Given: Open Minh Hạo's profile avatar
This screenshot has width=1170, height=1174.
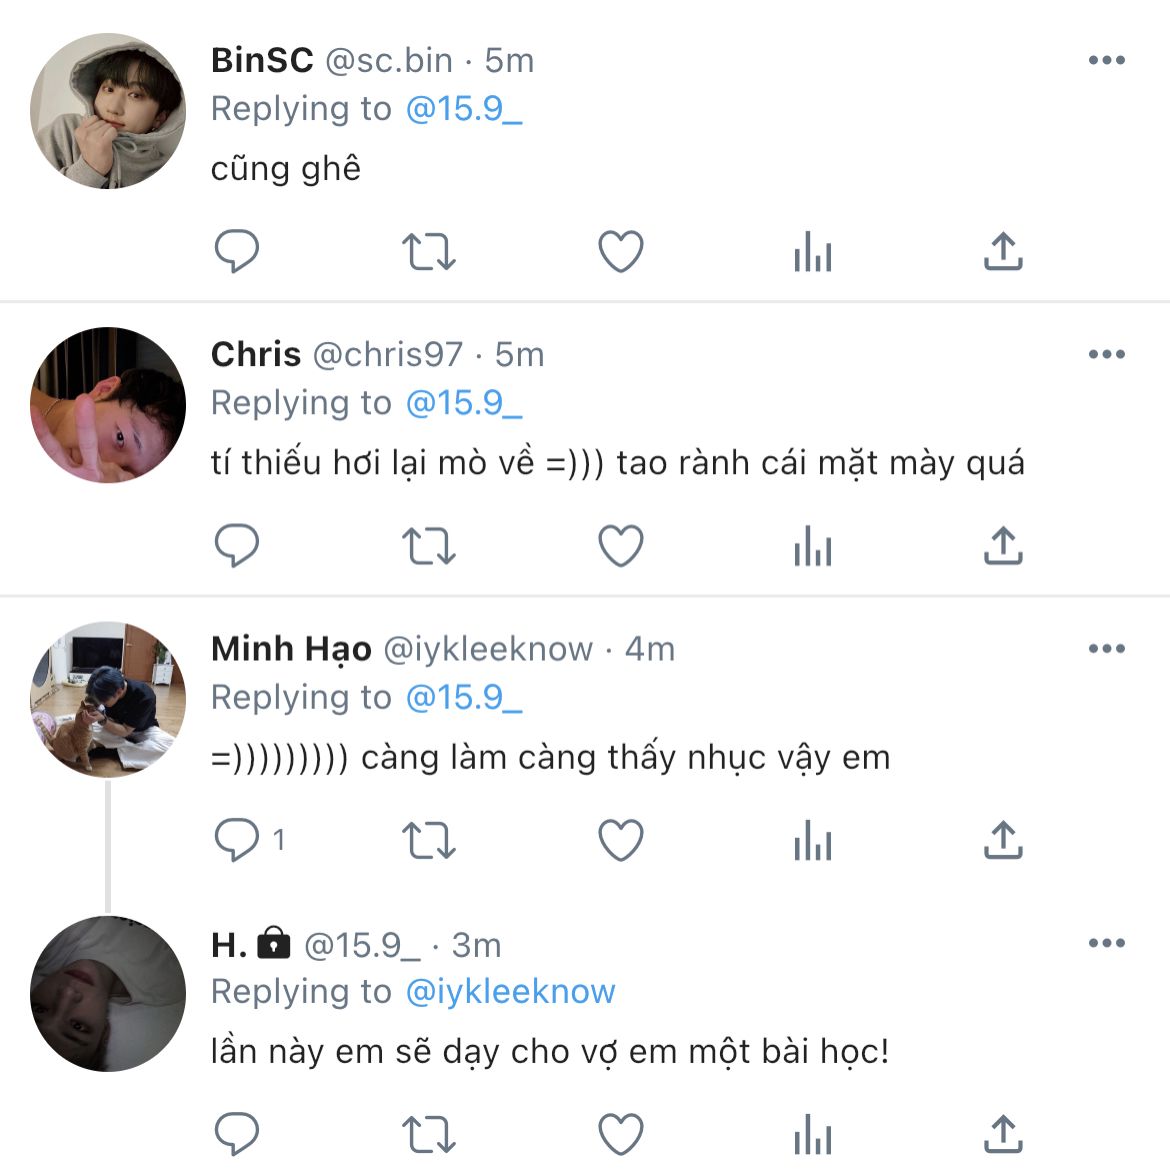Looking at the screenshot, I should click(108, 700).
